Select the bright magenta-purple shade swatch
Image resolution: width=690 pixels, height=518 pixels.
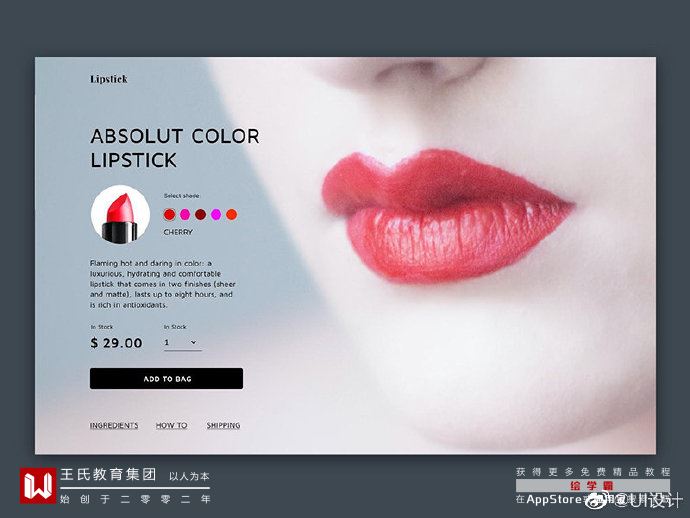coord(216,214)
